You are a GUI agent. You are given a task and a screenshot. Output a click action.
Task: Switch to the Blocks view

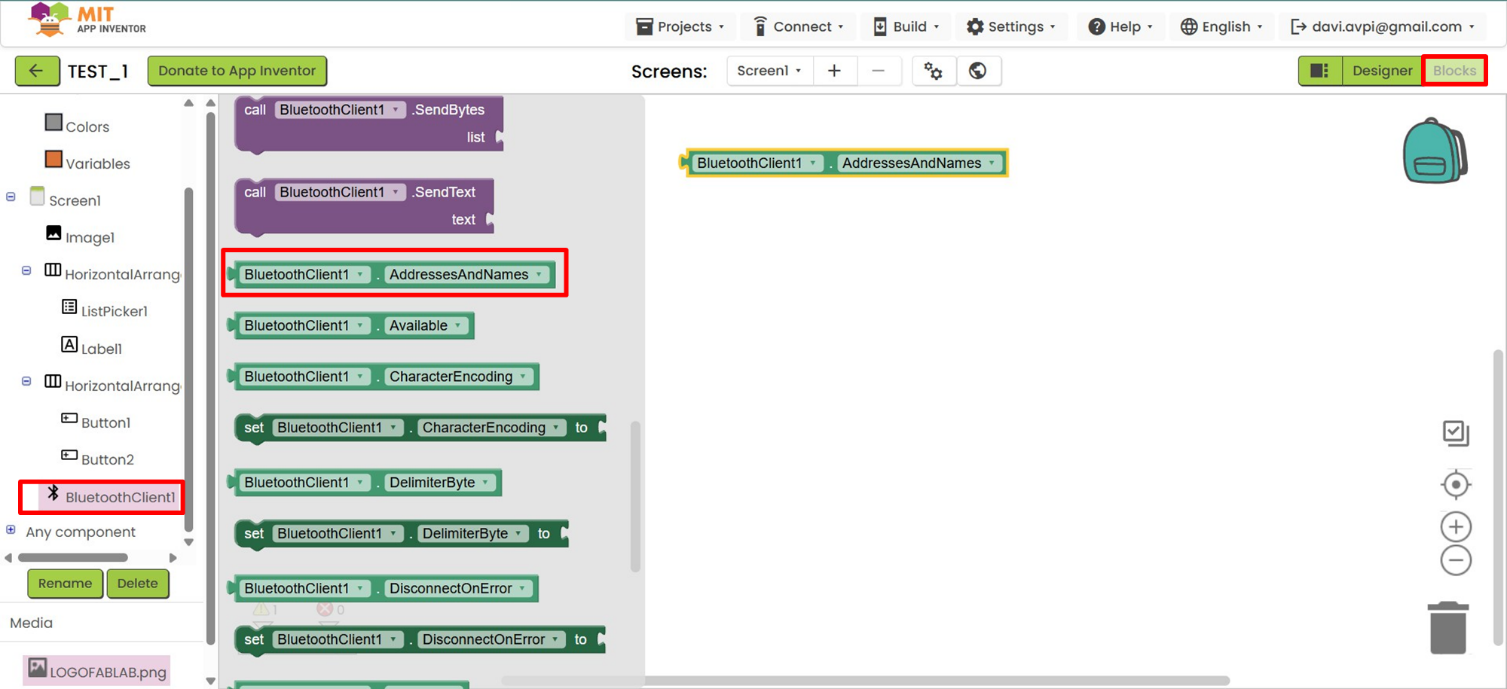(x=1454, y=71)
